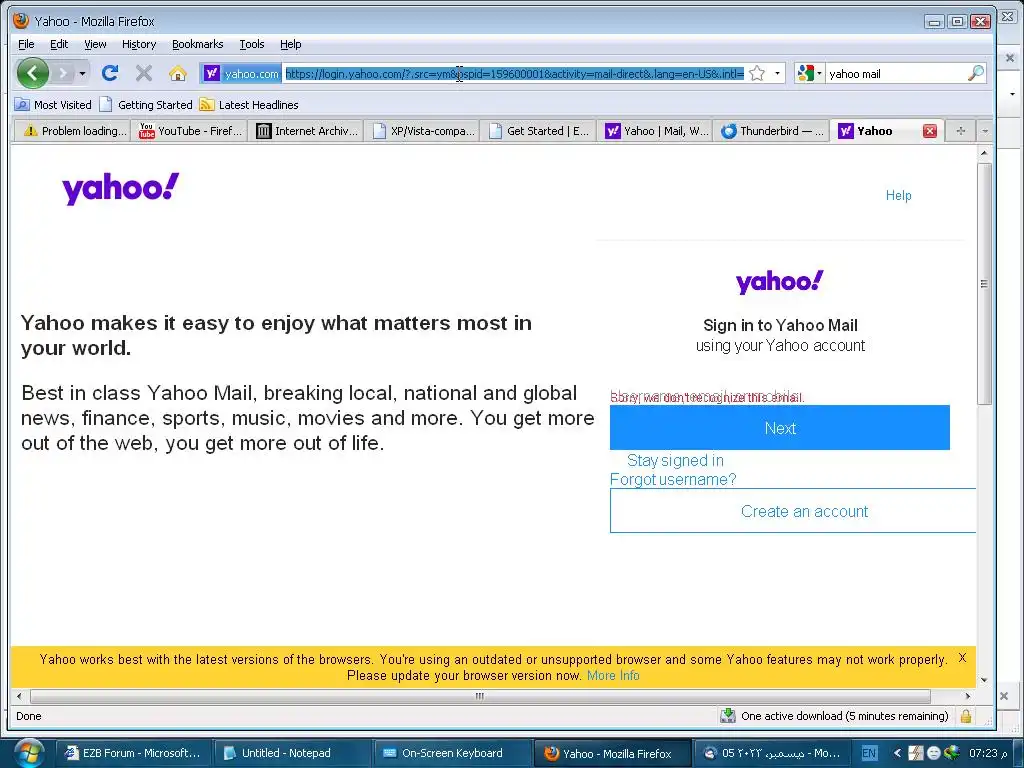Switch to EZB Forum taskbar window
The width and height of the screenshot is (1024, 768).
pos(133,754)
